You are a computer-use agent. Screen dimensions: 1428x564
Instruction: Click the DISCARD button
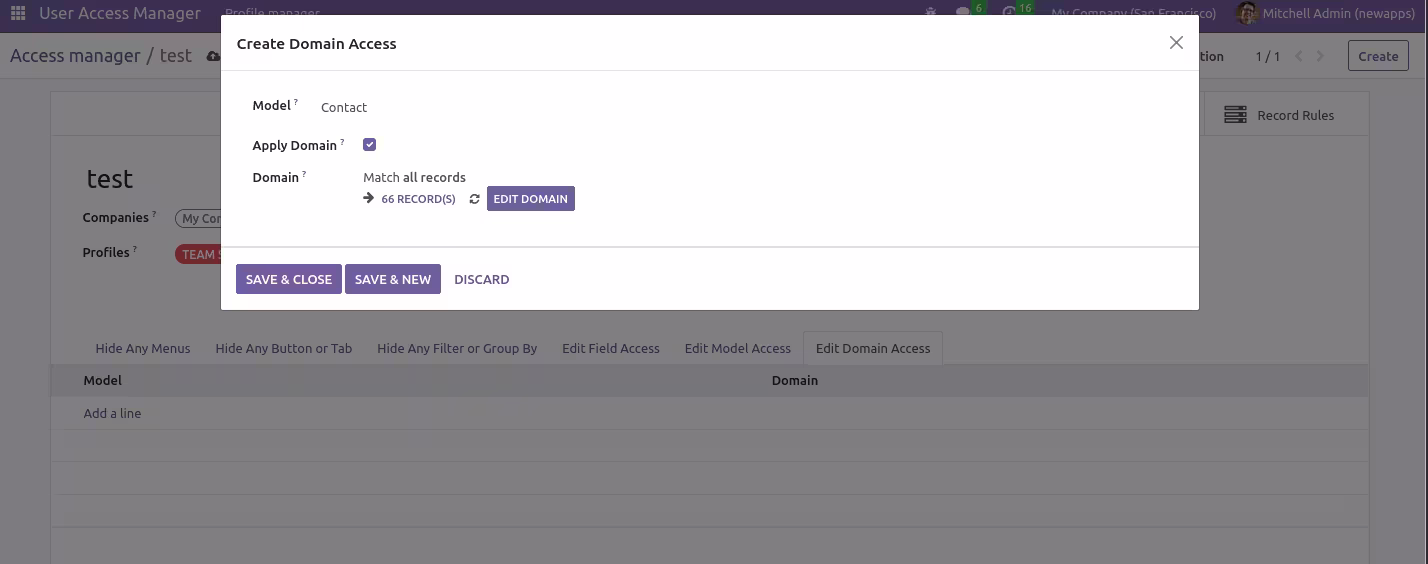[x=482, y=279]
